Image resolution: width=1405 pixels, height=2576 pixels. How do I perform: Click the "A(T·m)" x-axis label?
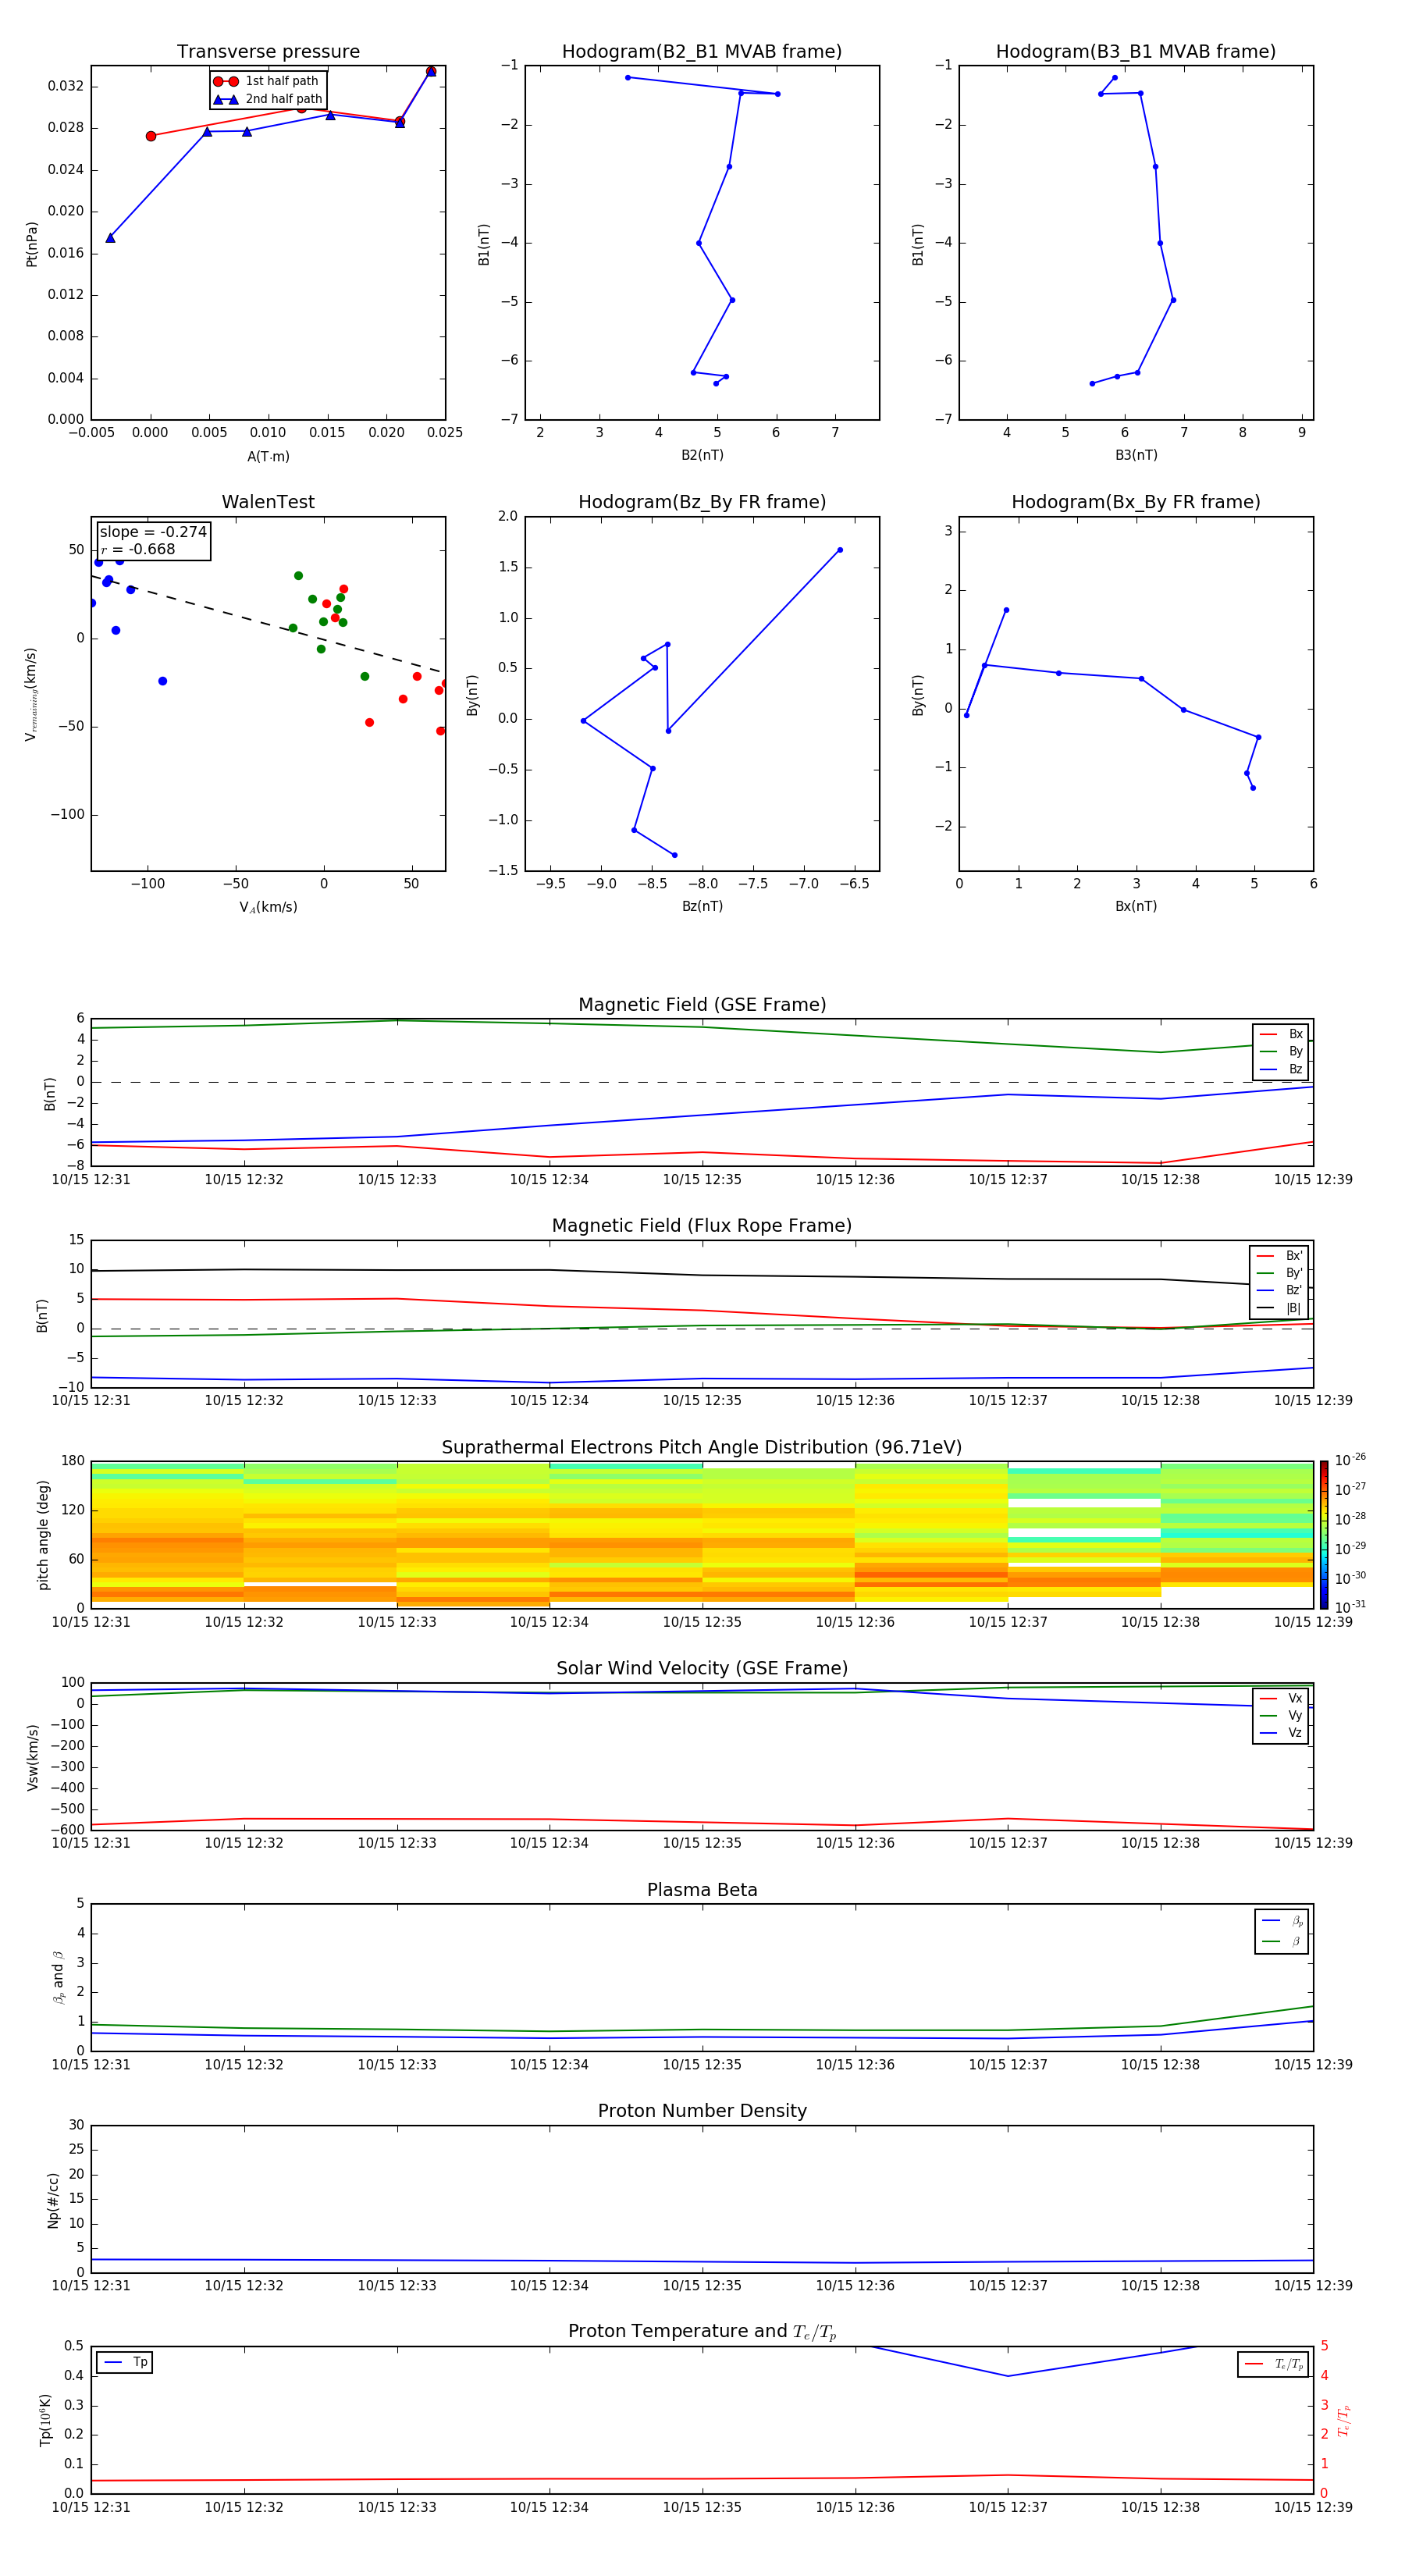click(x=268, y=457)
